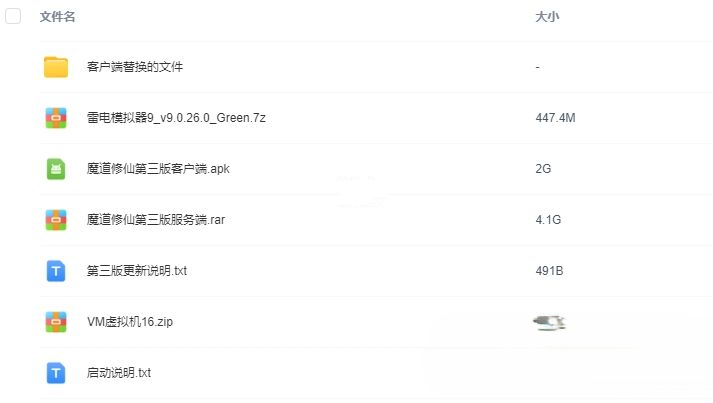Screen dimensions: 713x403
Task: Open the yellow folder icon for 客户端替换的文件
Action: point(56,67)
